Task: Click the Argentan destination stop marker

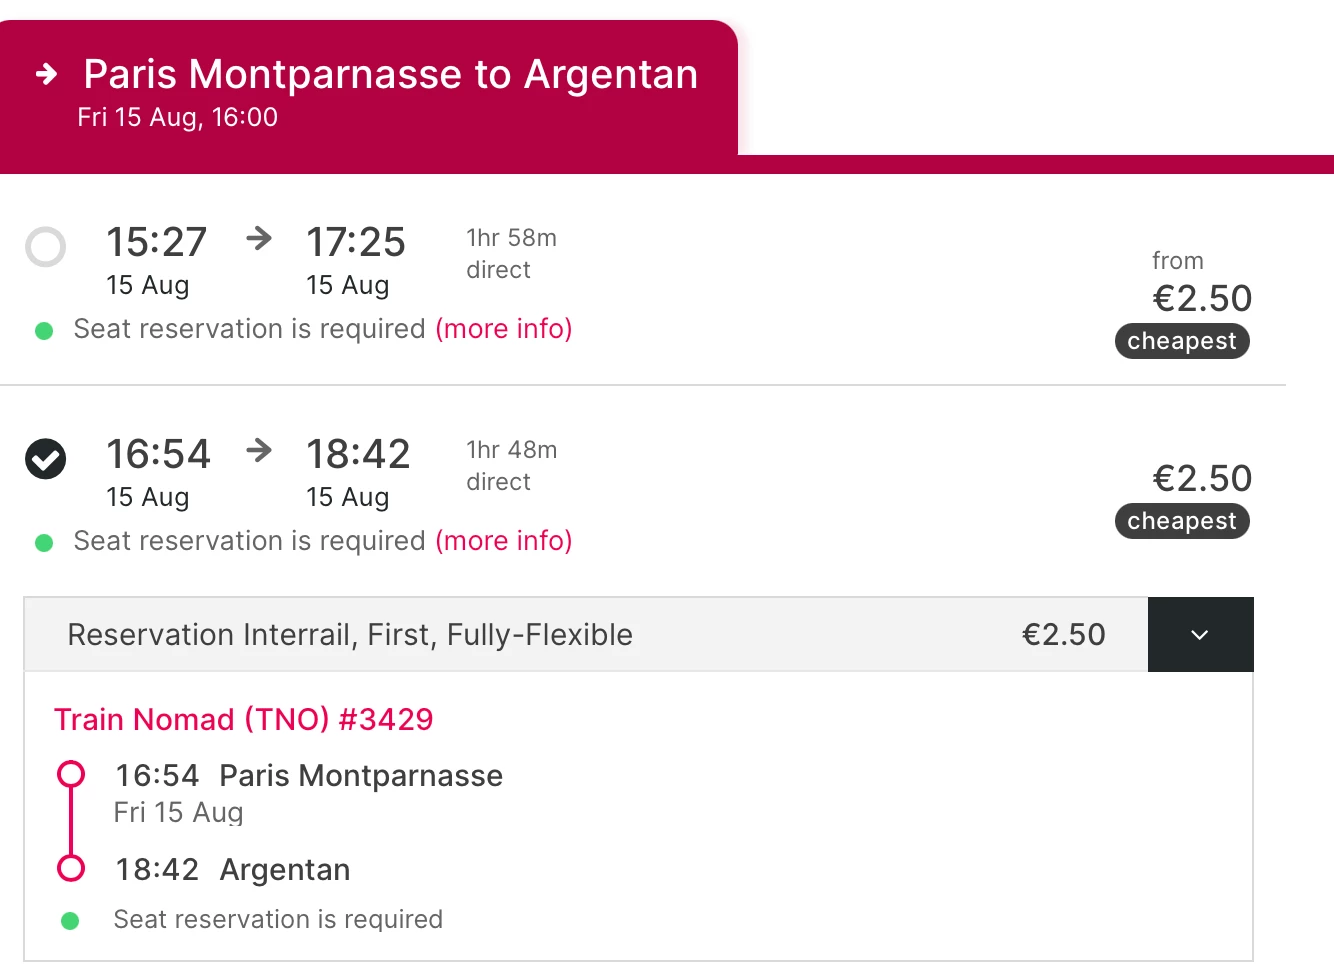Action: pos(71,868)
